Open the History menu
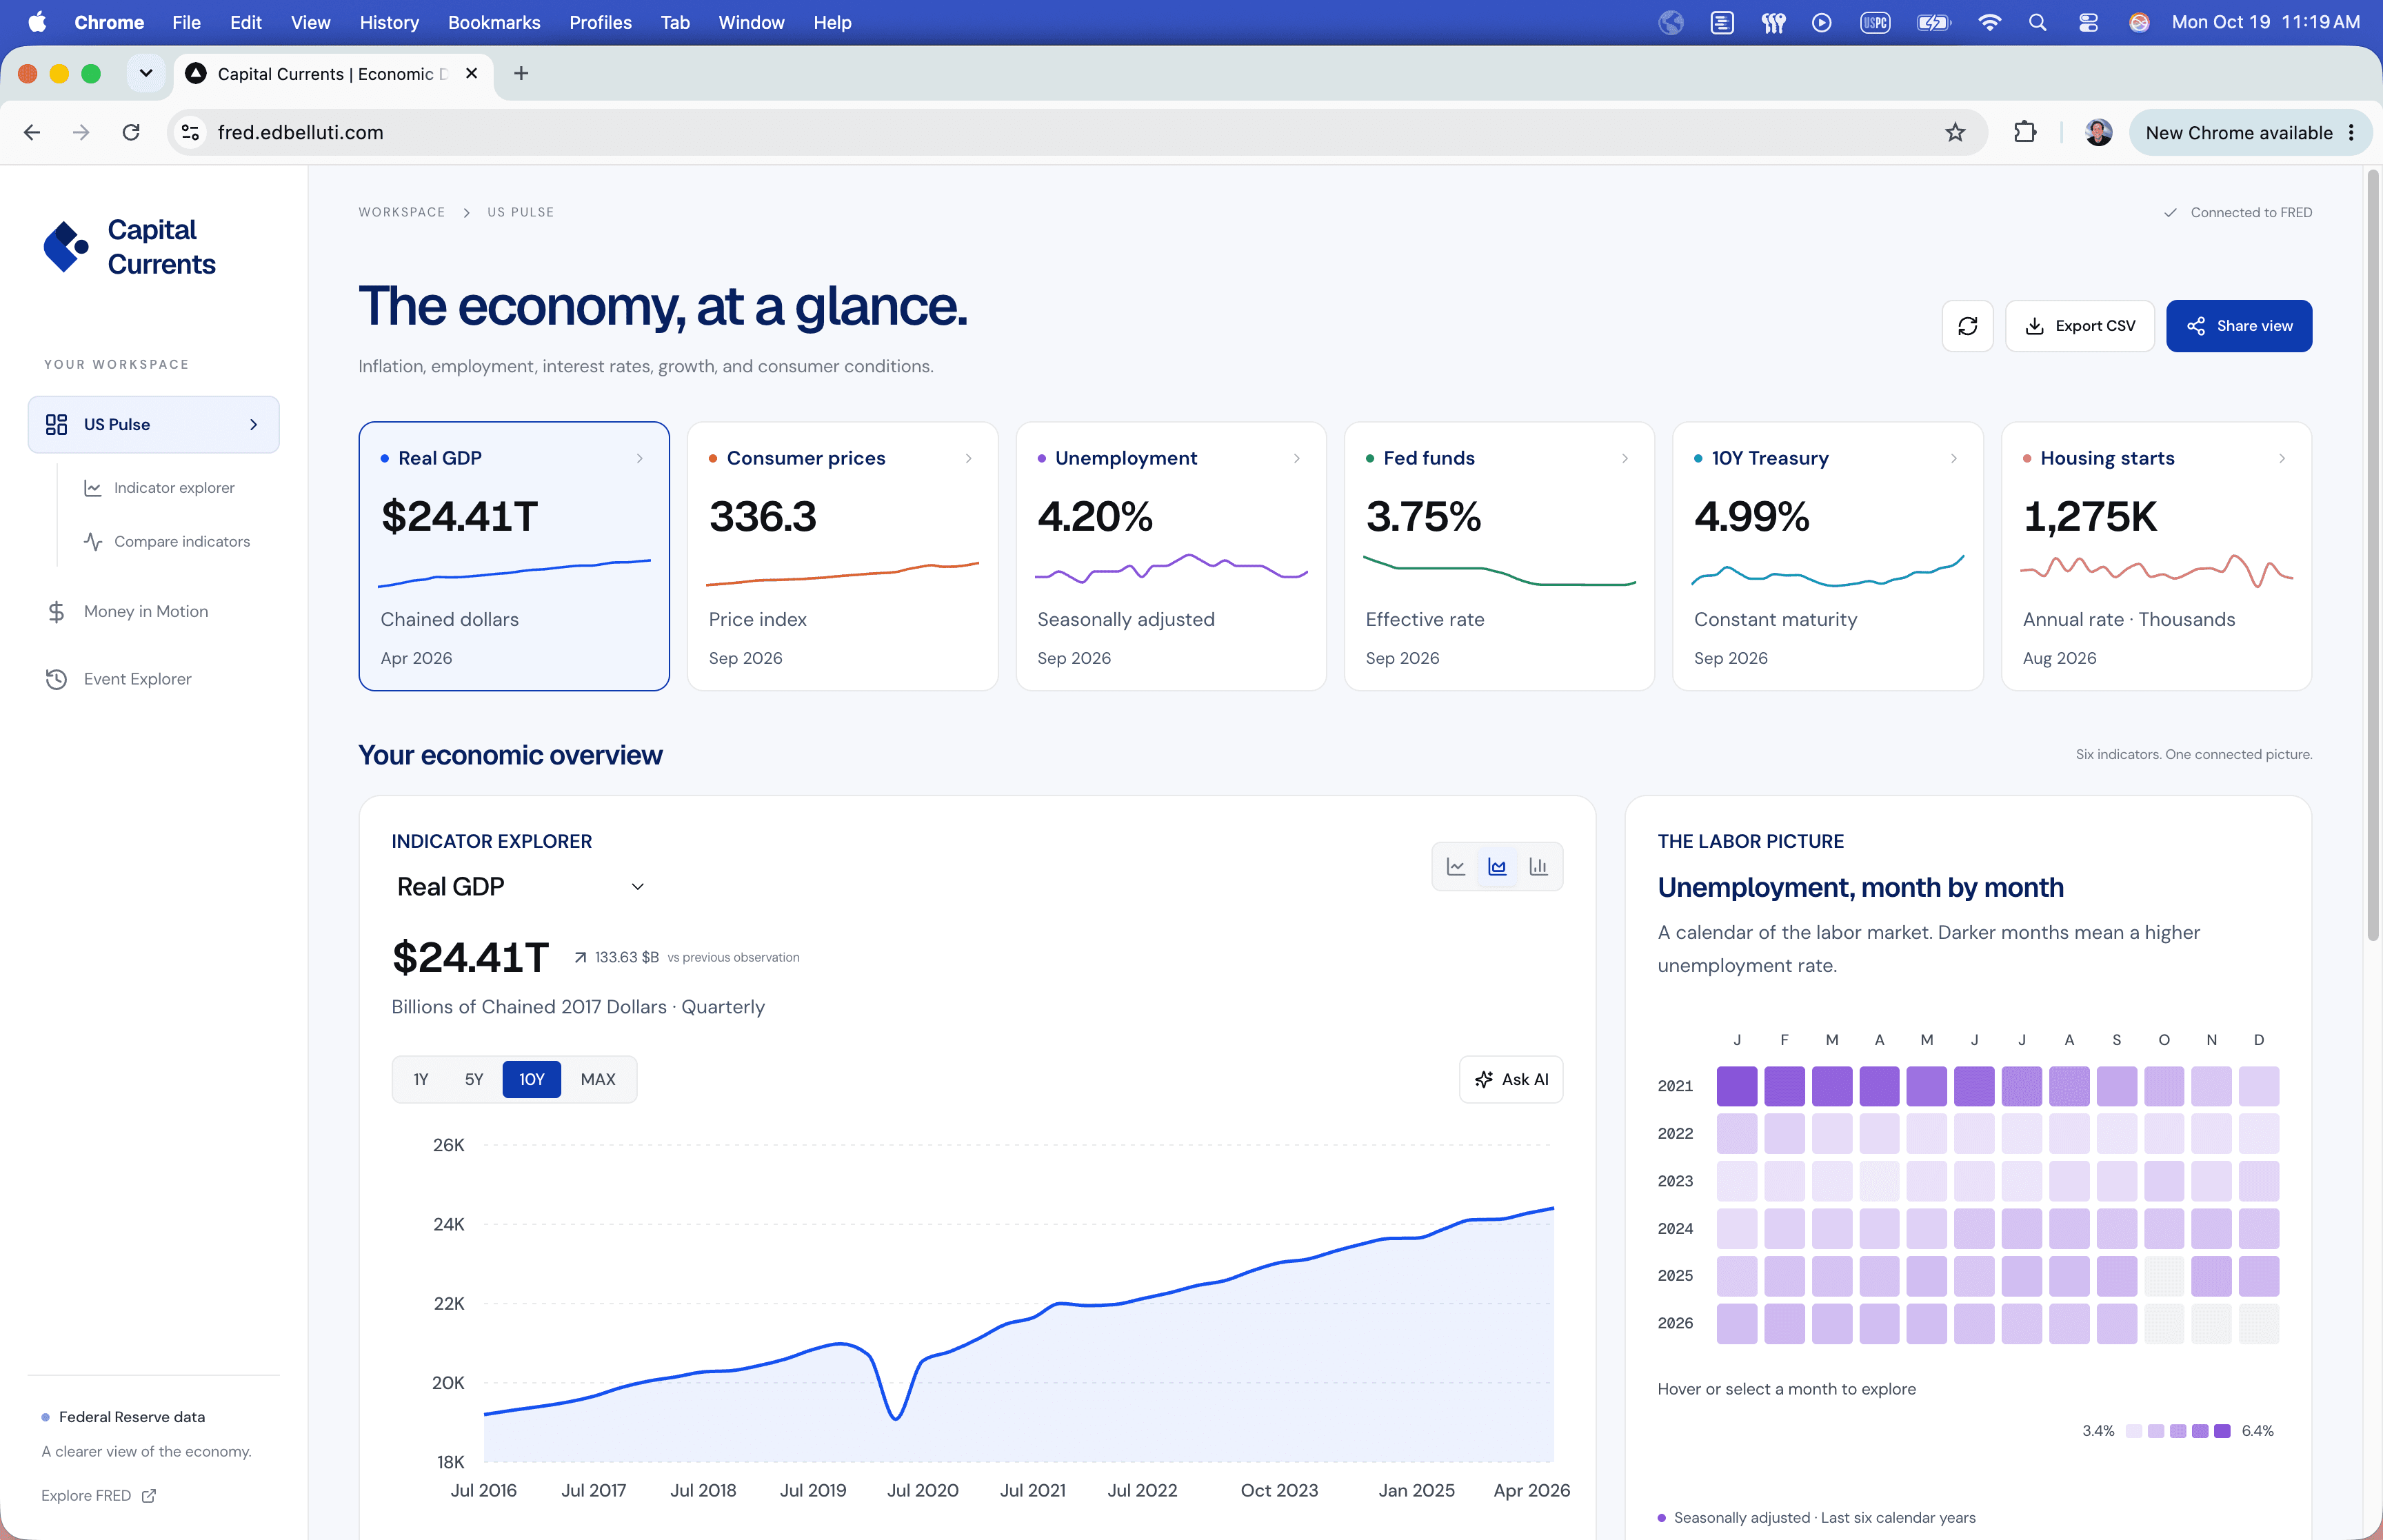This screenshot has width=2383, height=1540. (389, 22)
